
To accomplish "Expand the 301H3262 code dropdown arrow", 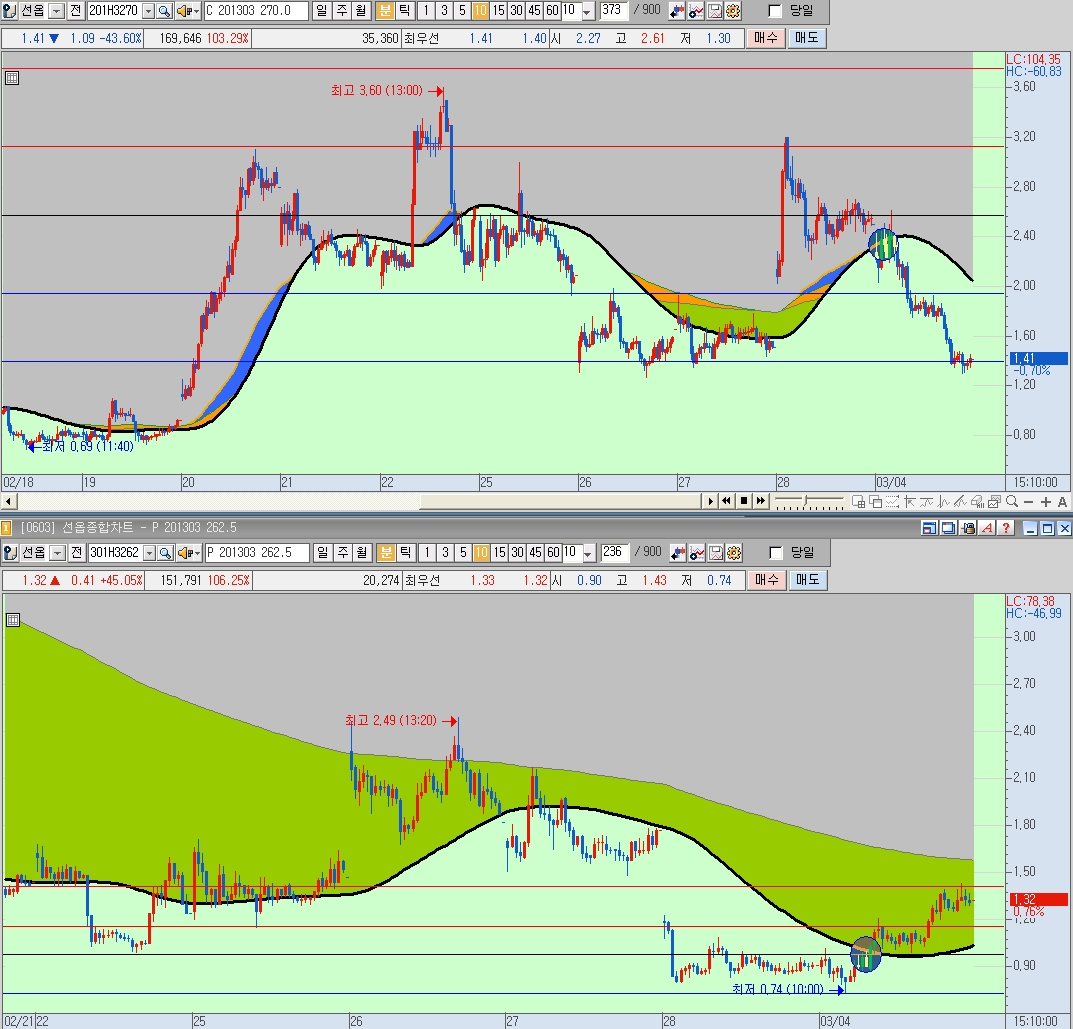I will 149,553.
